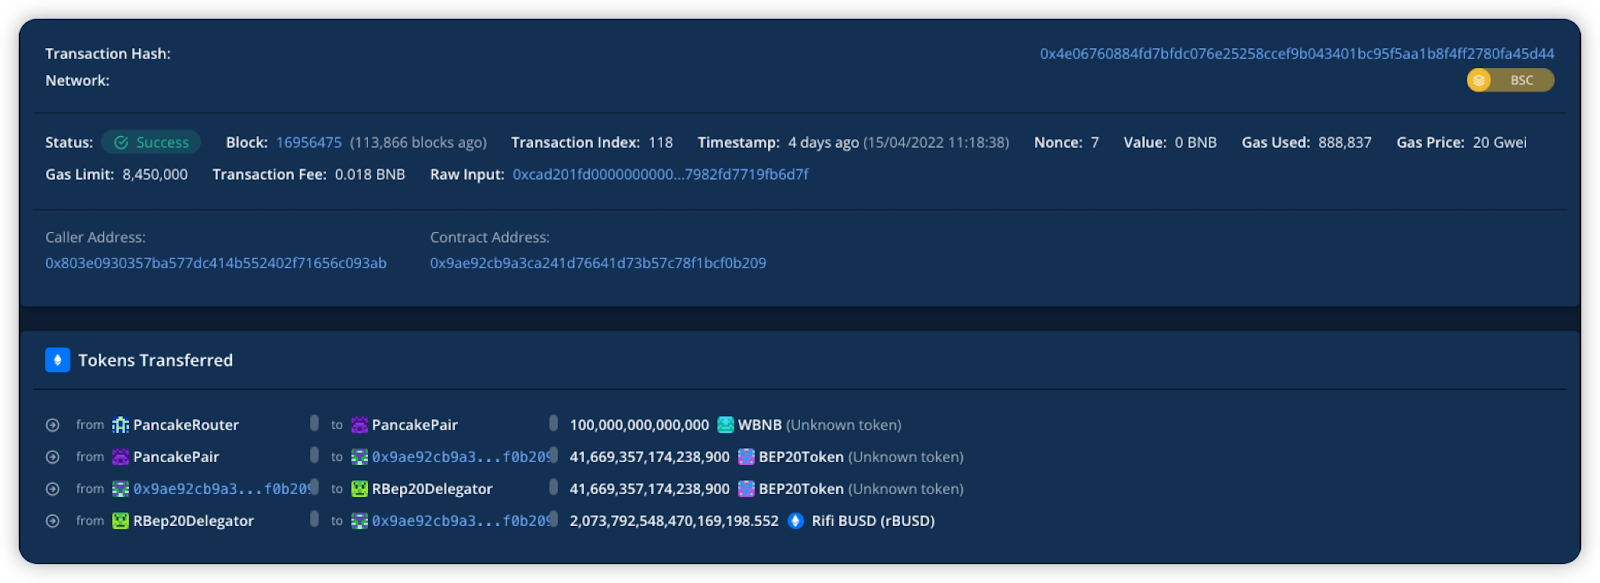Image resolution: width=1600 pixels, height=583 pixels.
Task: Open RBep20Delegator recipient name in third row
Action: click(x=432, y=489)
